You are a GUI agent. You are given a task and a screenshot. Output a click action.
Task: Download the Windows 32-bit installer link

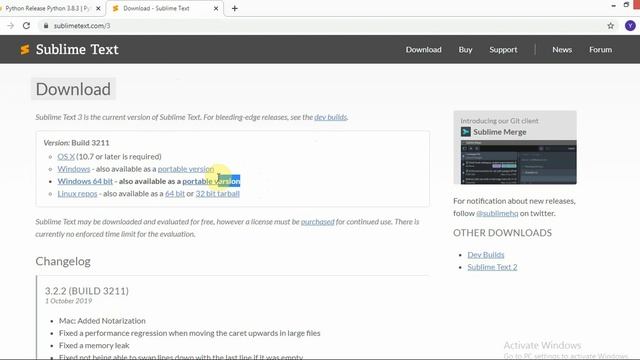pos(74,169)
